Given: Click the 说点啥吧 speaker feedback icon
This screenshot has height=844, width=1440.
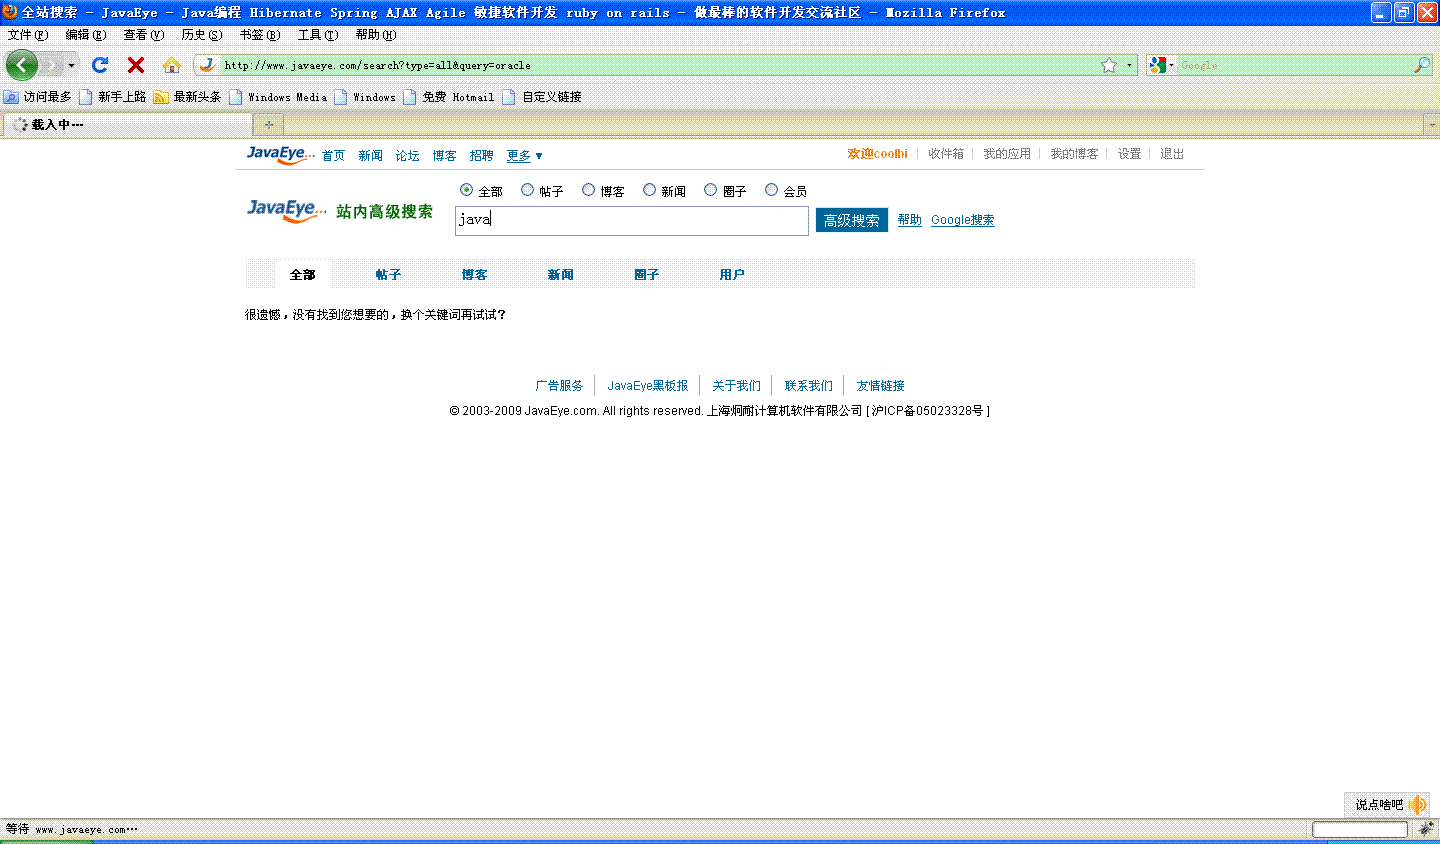Looking at the screenshot, I should (x=1417, y=805).
